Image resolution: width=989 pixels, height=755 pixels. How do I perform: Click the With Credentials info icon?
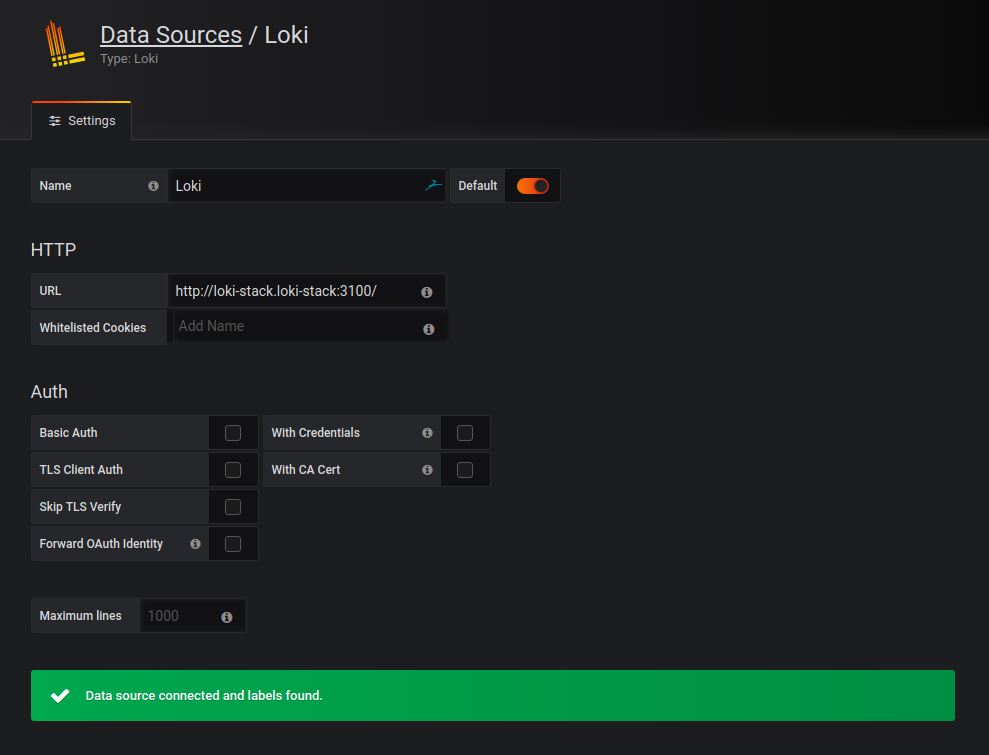427,433
